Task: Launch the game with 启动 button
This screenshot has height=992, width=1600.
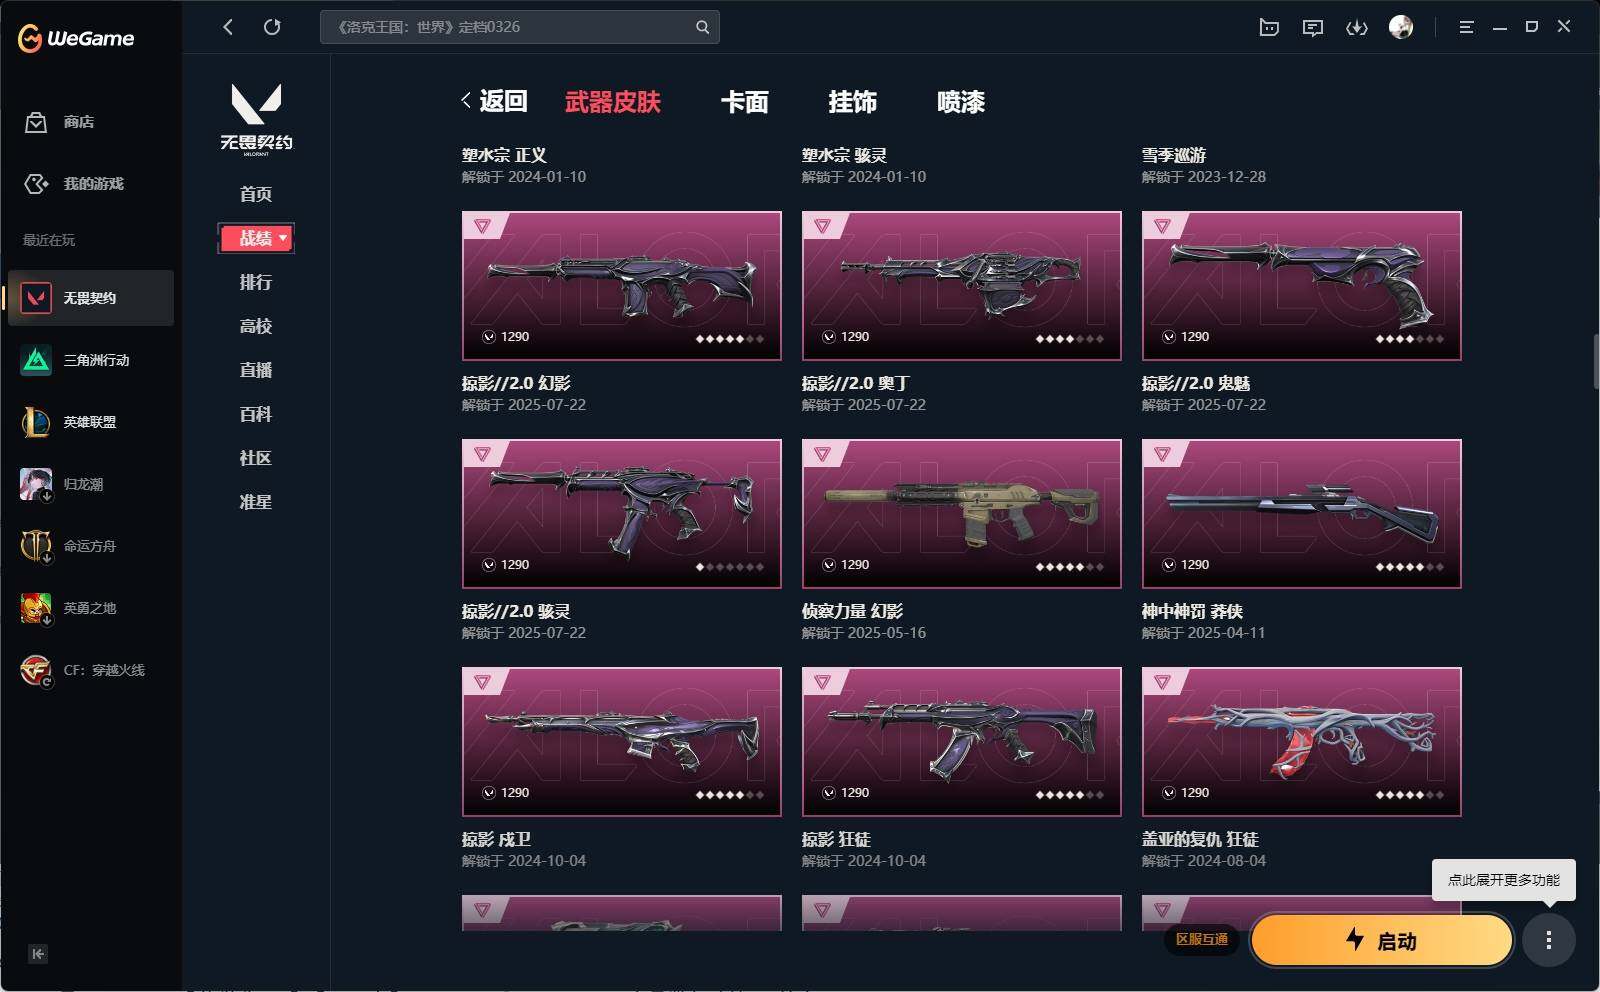Action: coord(1381,940)
